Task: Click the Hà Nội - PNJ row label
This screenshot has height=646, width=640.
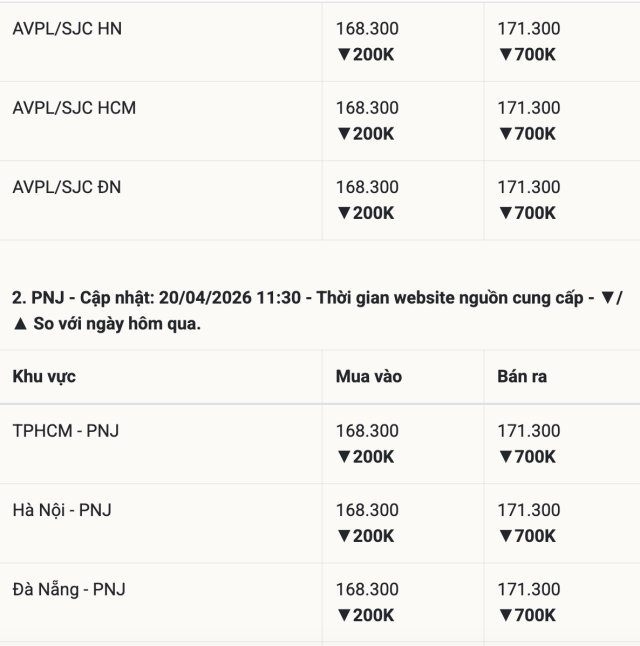Action: [x=62, y=510]
